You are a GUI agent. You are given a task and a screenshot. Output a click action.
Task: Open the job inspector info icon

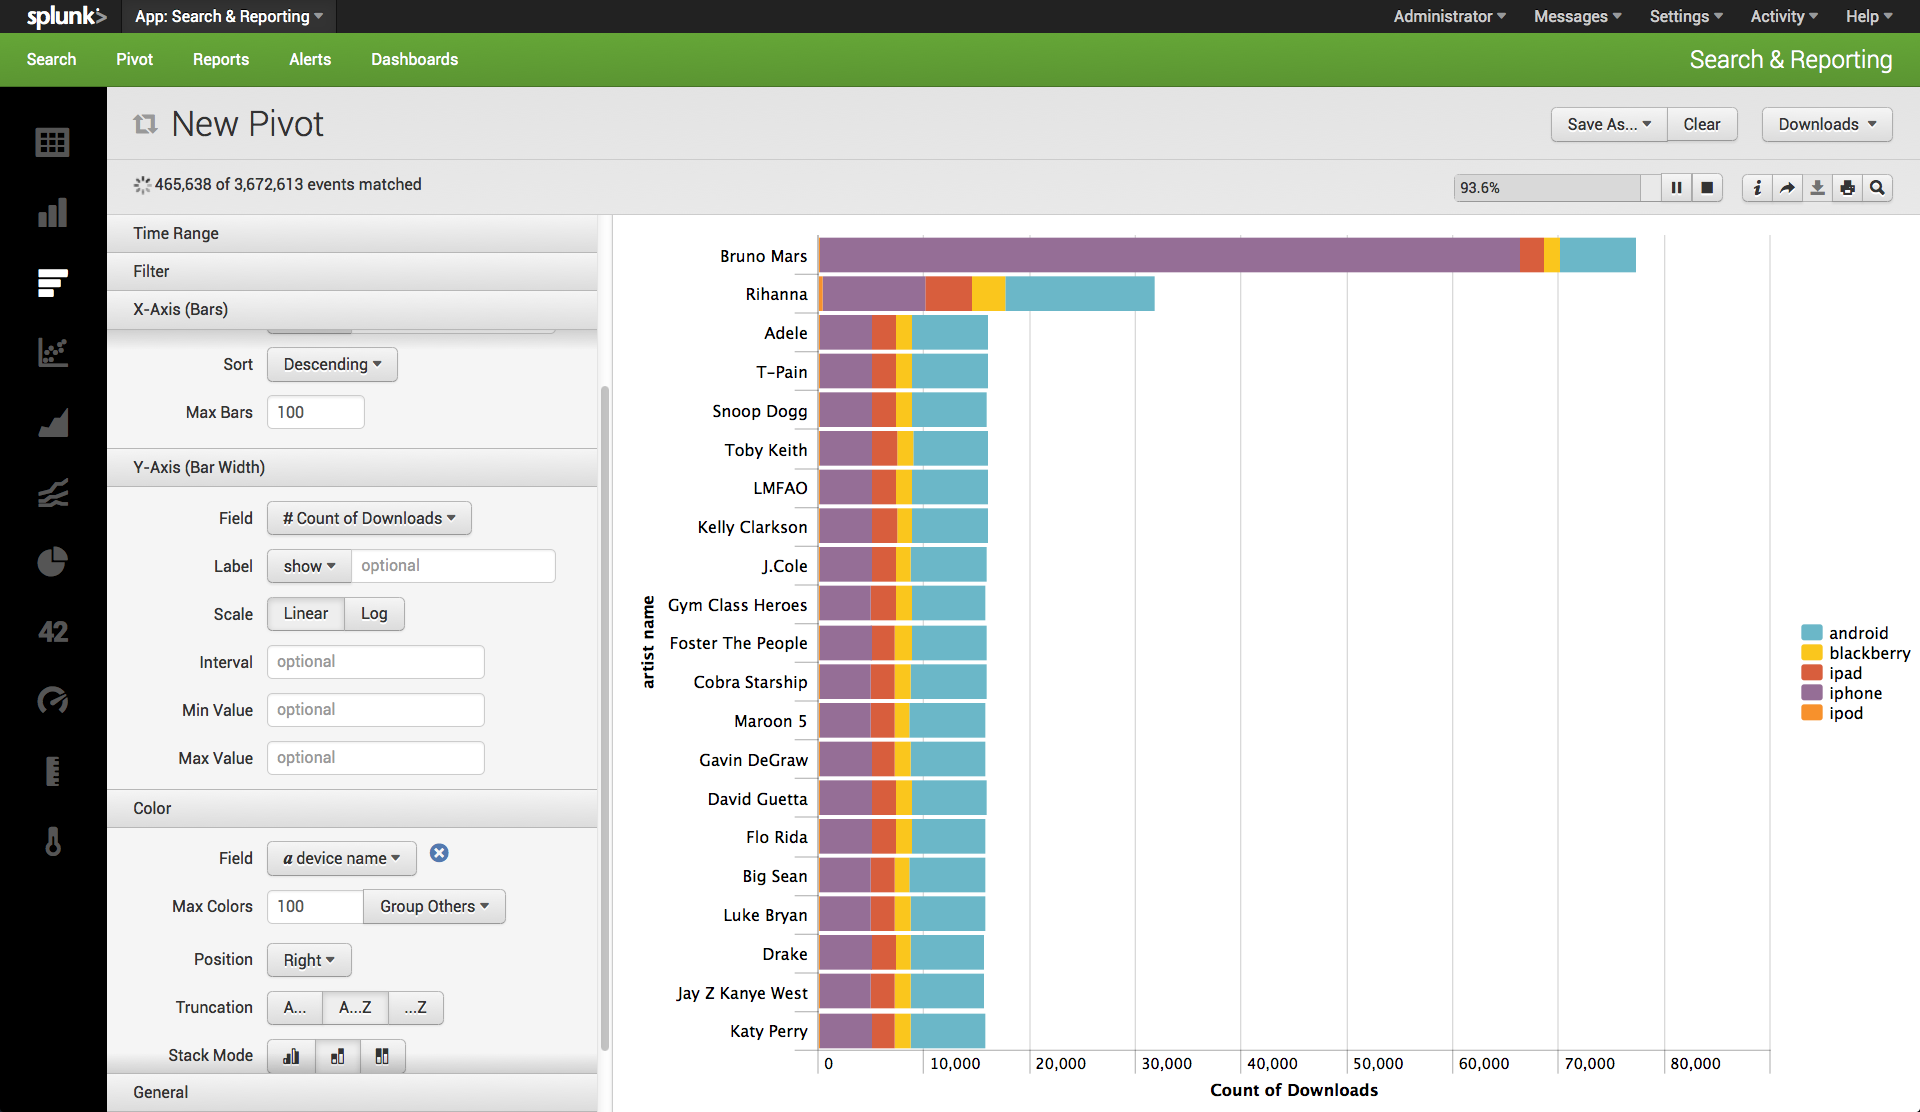coord(1757,188)
